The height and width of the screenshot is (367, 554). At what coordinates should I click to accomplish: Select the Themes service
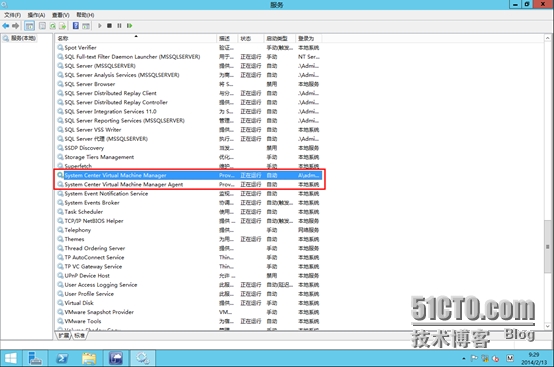[x=189, y=239]
